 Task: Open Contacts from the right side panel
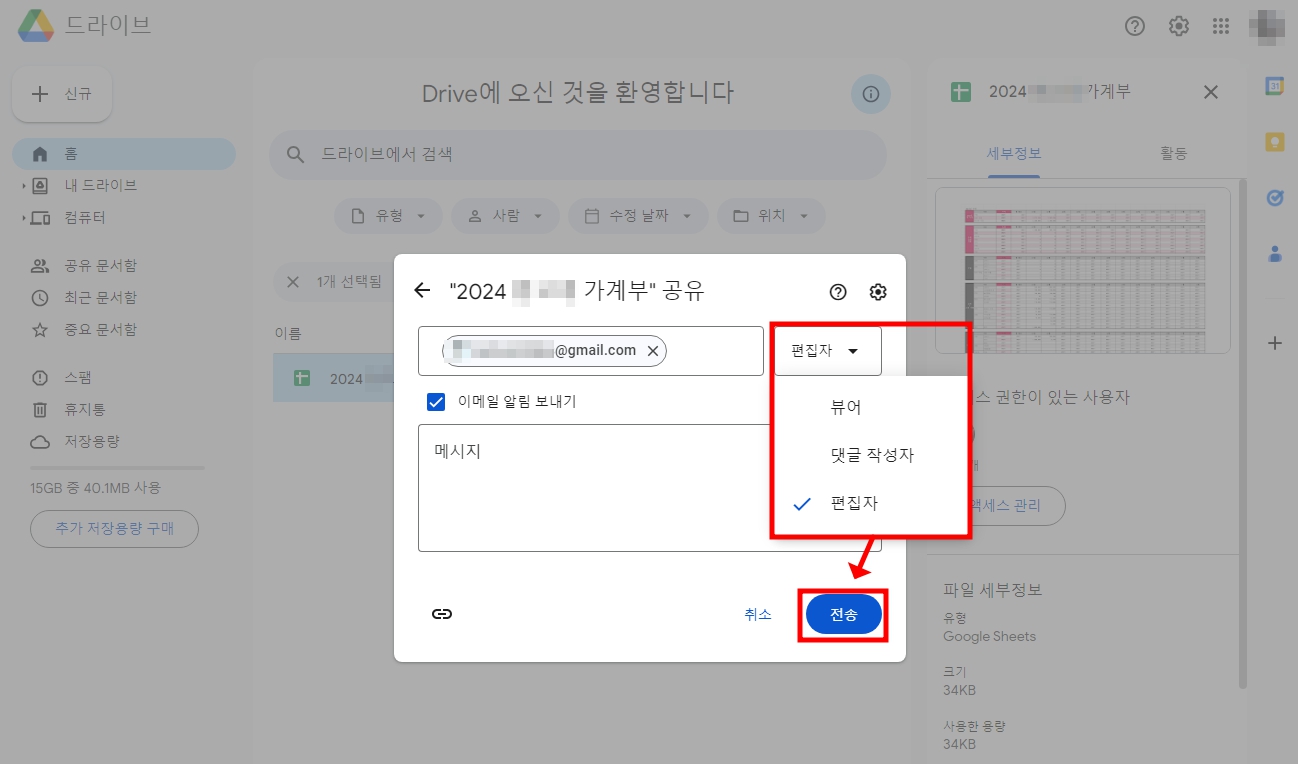(1275, 254)
